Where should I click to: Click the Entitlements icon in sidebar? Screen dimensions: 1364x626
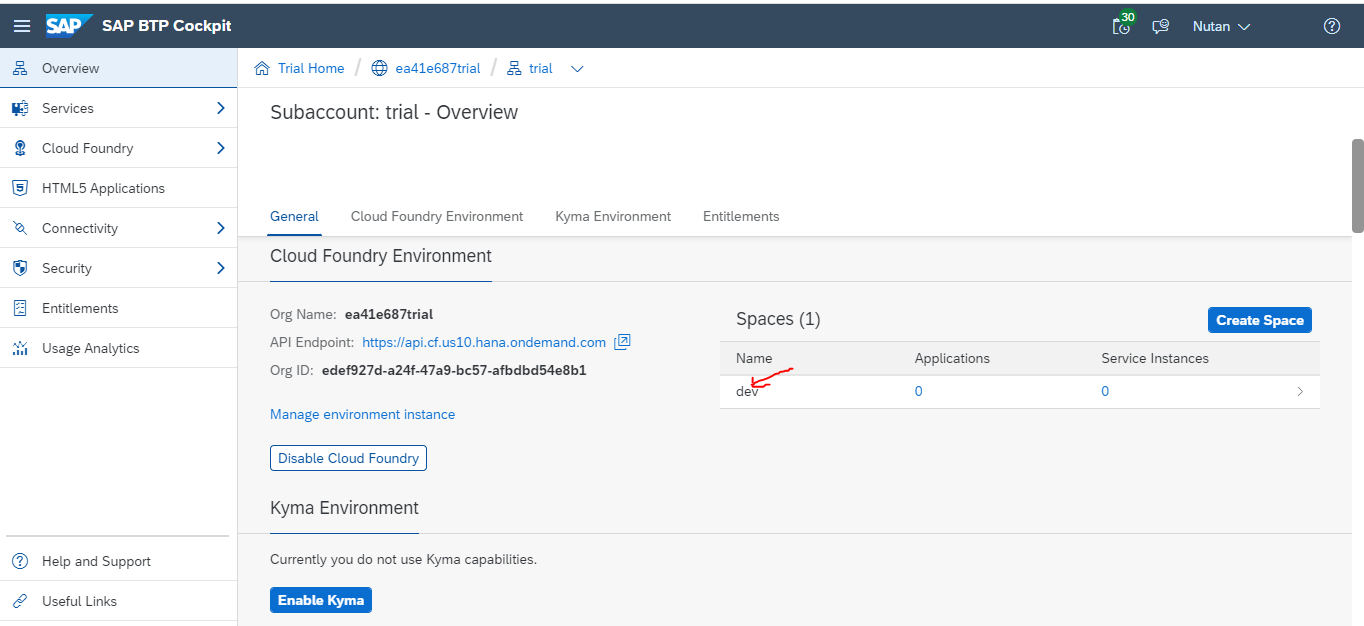pyautogui.click(x=20, y=308)
